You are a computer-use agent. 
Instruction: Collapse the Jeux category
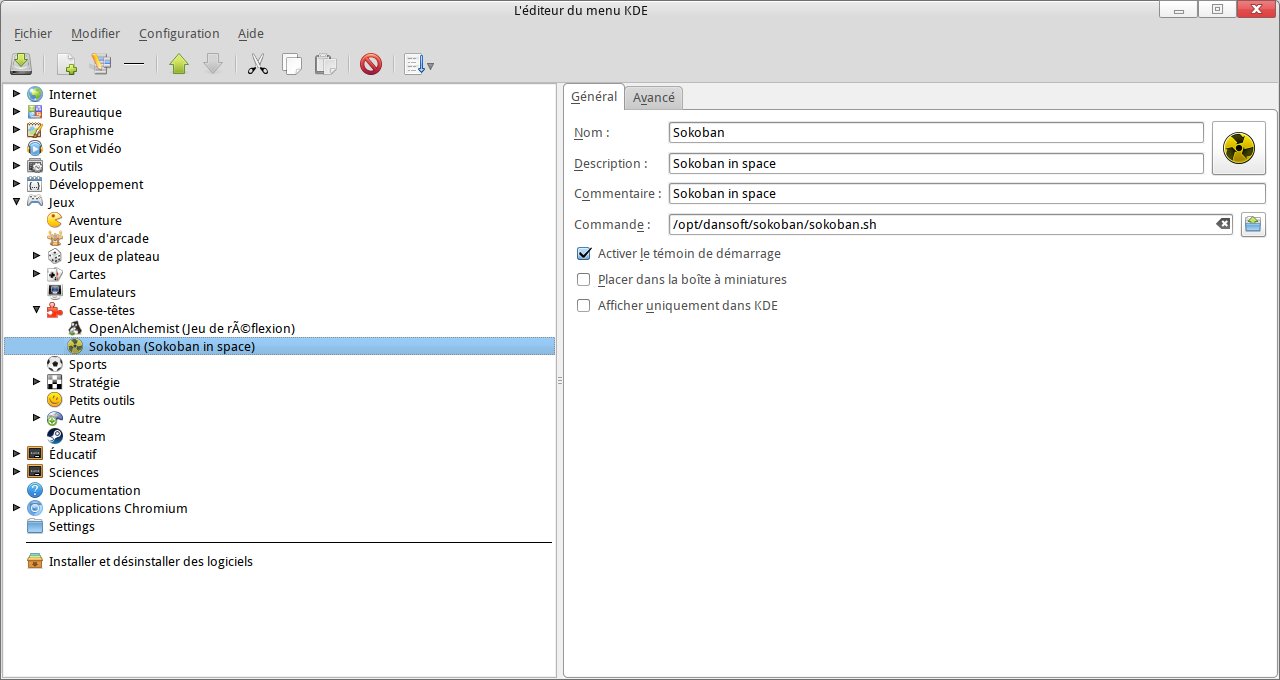tap(16, 202)
